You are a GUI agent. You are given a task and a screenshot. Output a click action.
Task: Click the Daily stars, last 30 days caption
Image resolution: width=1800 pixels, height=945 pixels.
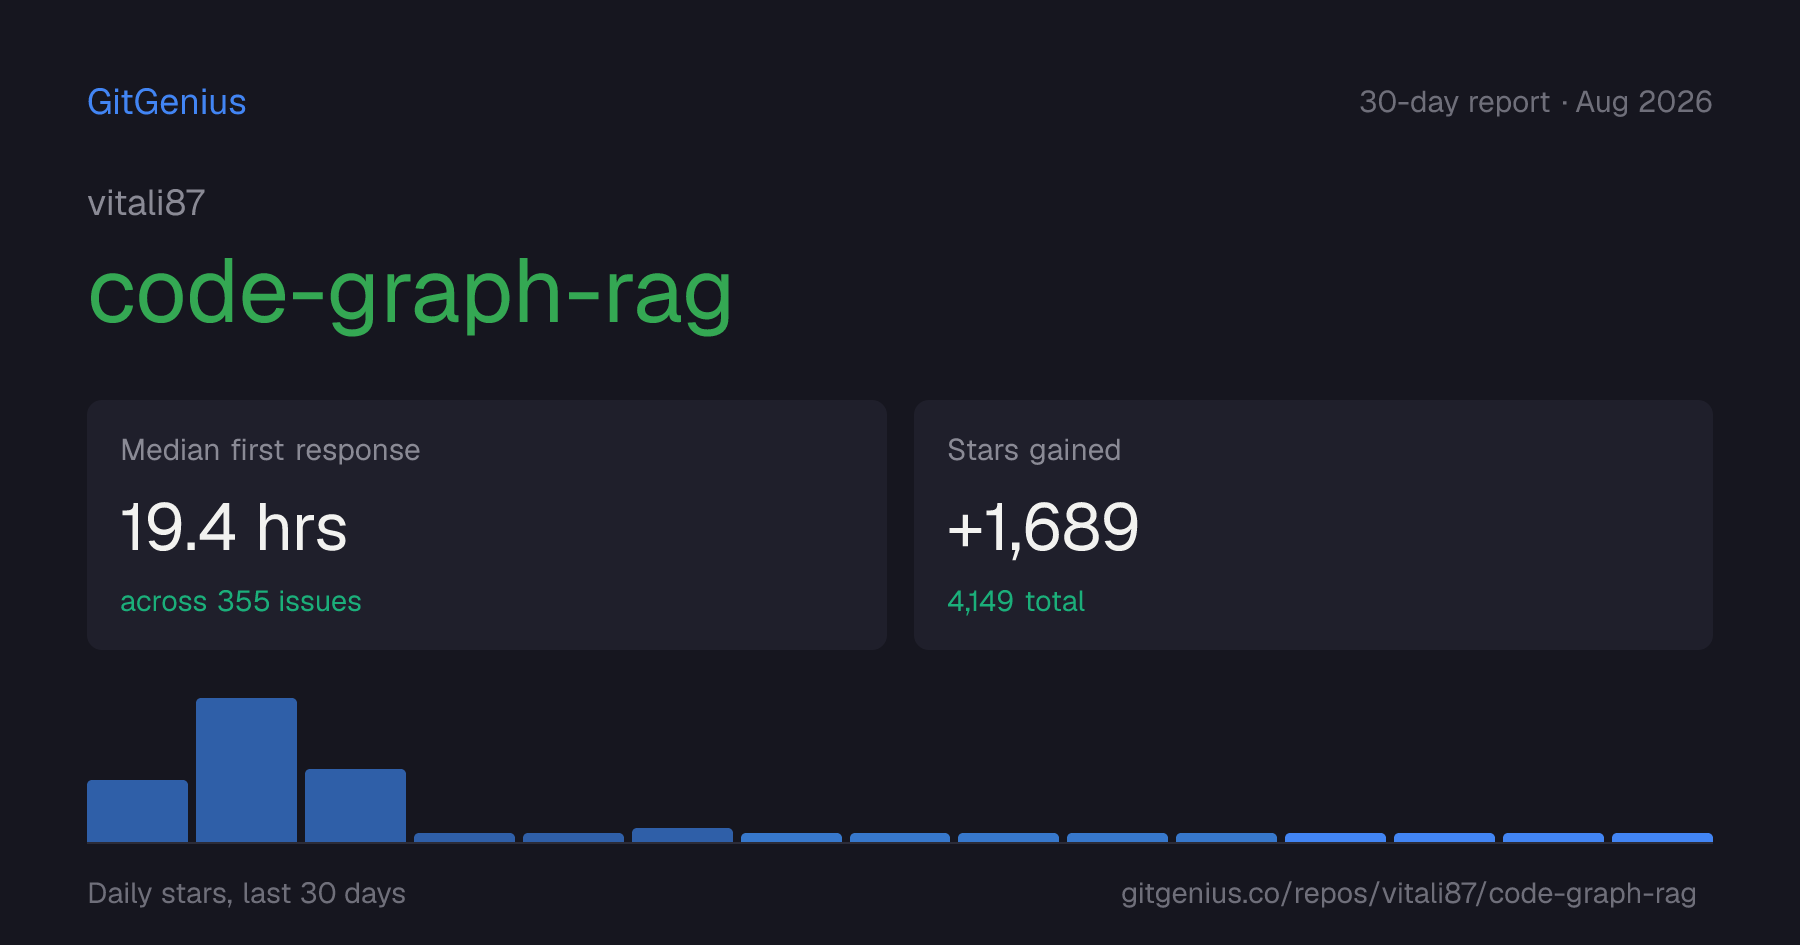247,893
